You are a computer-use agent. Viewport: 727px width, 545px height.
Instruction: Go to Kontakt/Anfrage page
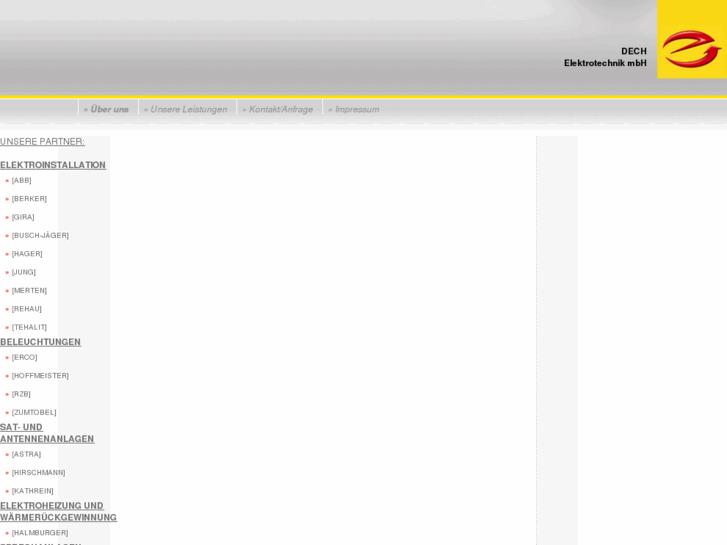[x=280, y=109]
